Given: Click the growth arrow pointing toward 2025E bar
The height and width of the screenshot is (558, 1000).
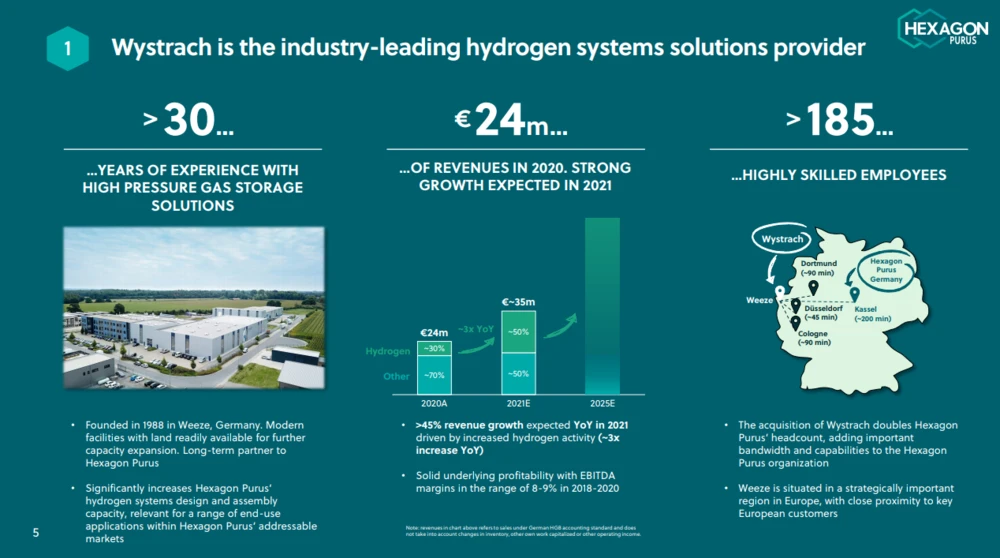Looking at the screenshot, I should 558,325.
